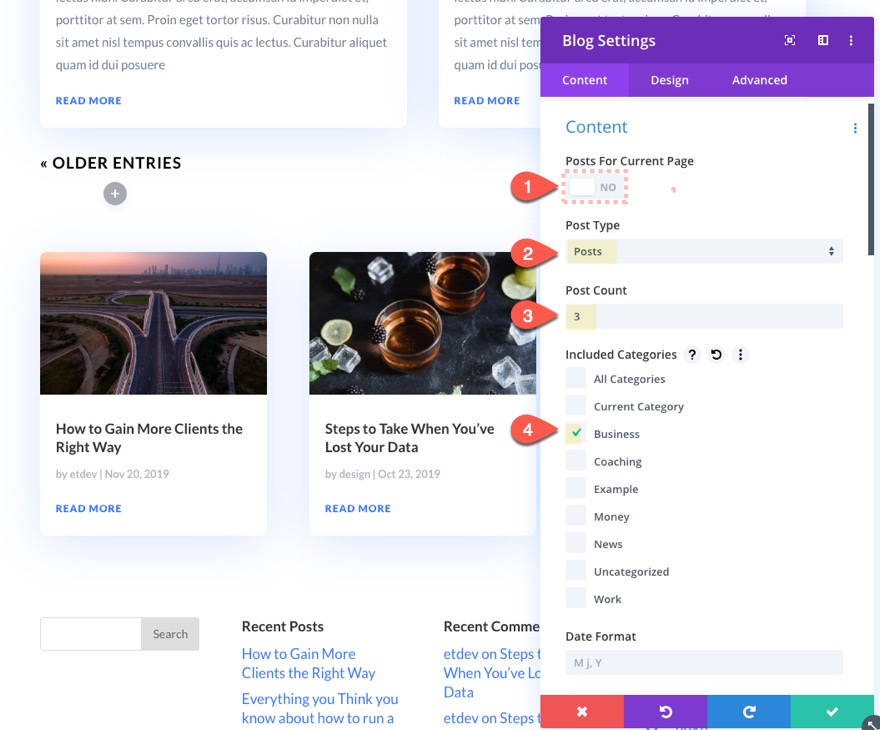Save changes with the green checkmark button
The width and height of the screenshot is (880, 730).
tap(831, 712)
